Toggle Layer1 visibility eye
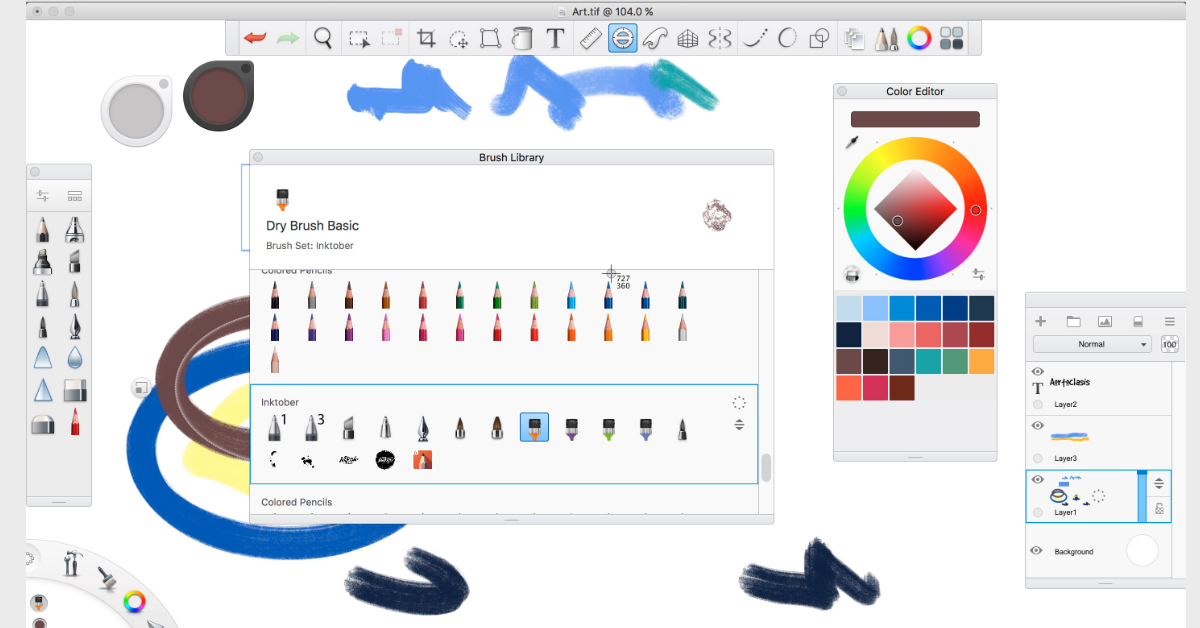The image size is (1200, 628). tap(1037, 480)
